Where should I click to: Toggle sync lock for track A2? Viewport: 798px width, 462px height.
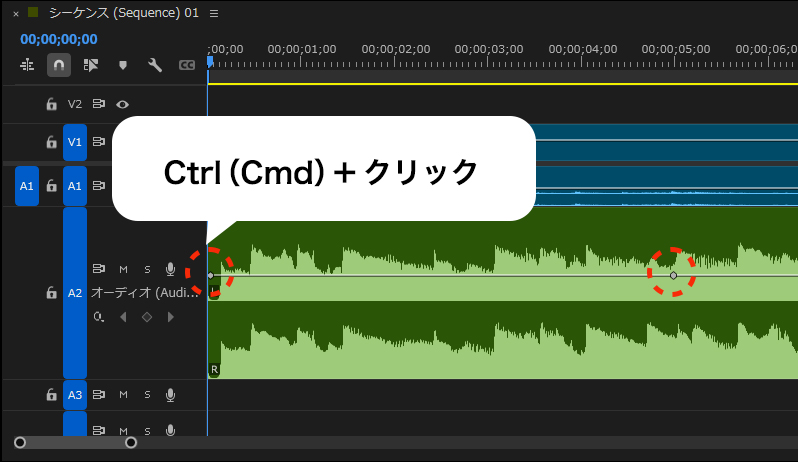click(99, 269)
